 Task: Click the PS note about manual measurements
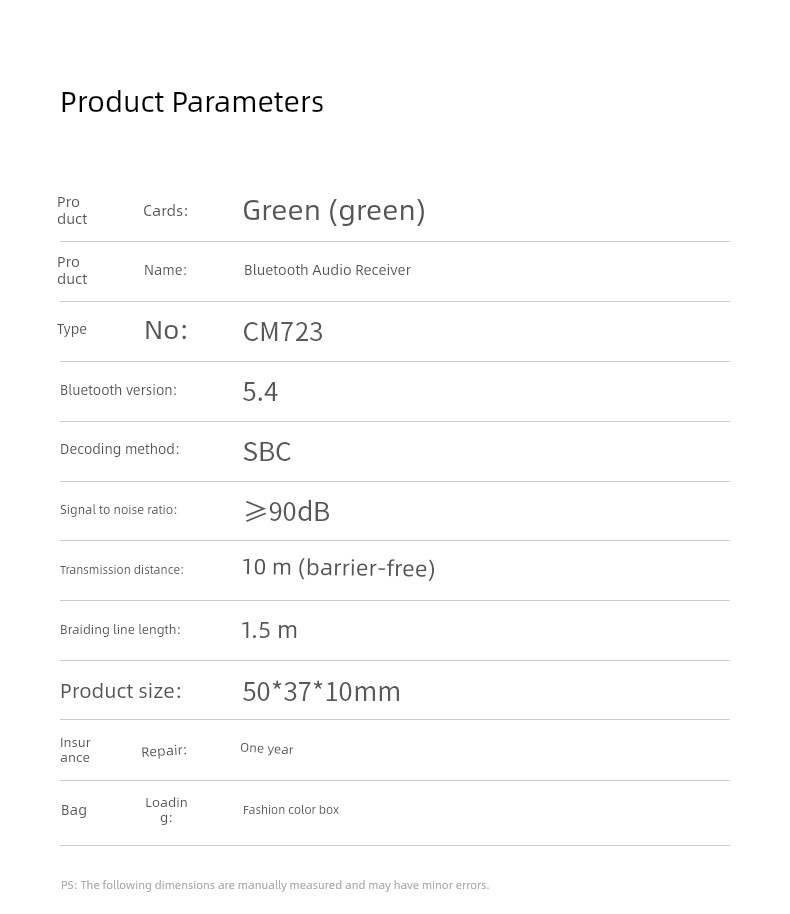(275, 885)
